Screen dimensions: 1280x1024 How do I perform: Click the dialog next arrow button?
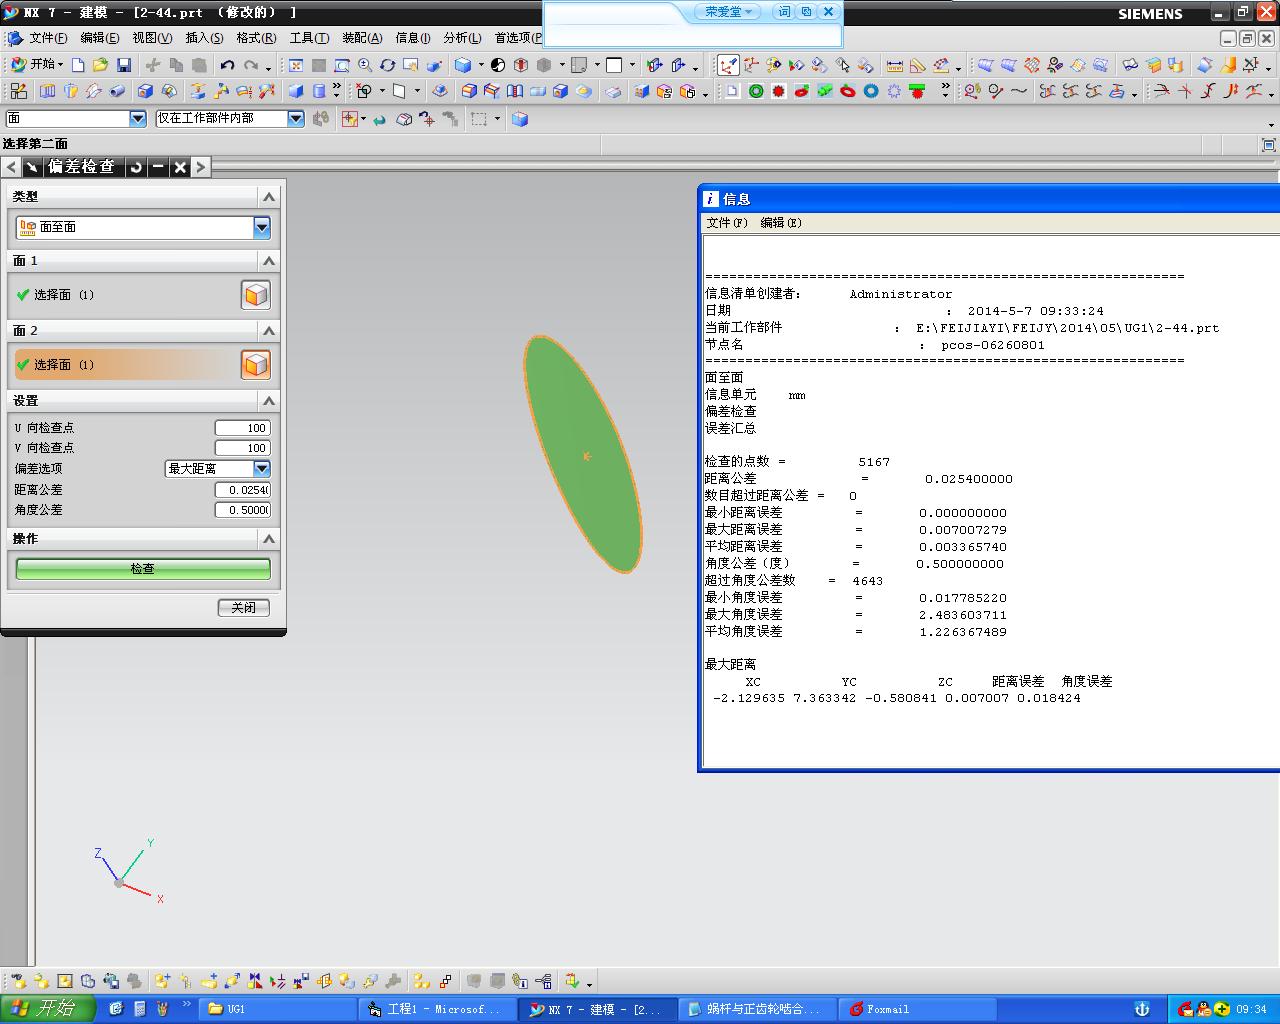click(x=201, y=167)
